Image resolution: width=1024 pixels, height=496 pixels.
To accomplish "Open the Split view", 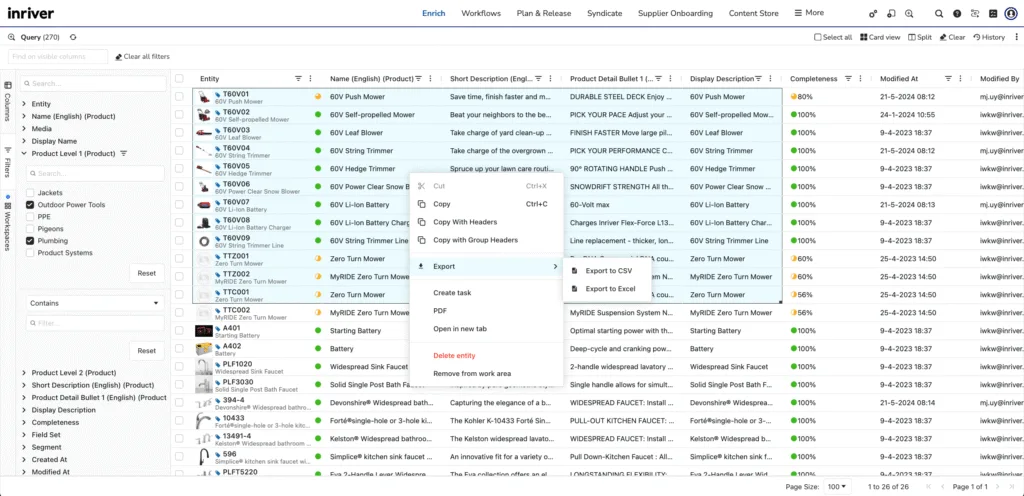I will [x=919, y=37].
